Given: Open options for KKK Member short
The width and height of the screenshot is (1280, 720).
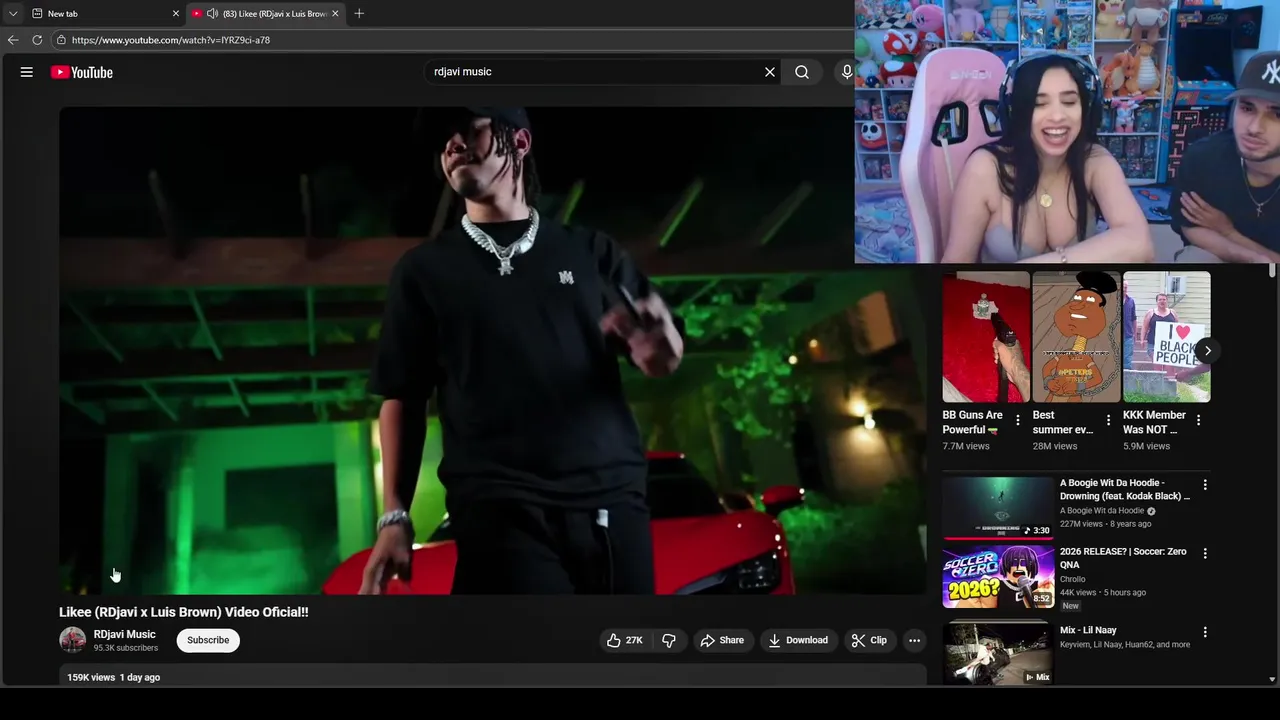Looking at the screenshot, I should [1198, 420].
